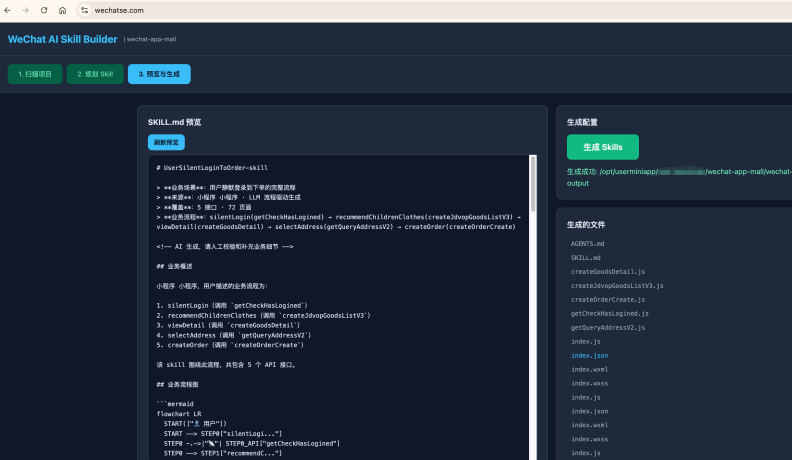Screen dimensions: 792x460
Task: Open the WeChat AI Skill Builder title
Action: coord(63,39)
